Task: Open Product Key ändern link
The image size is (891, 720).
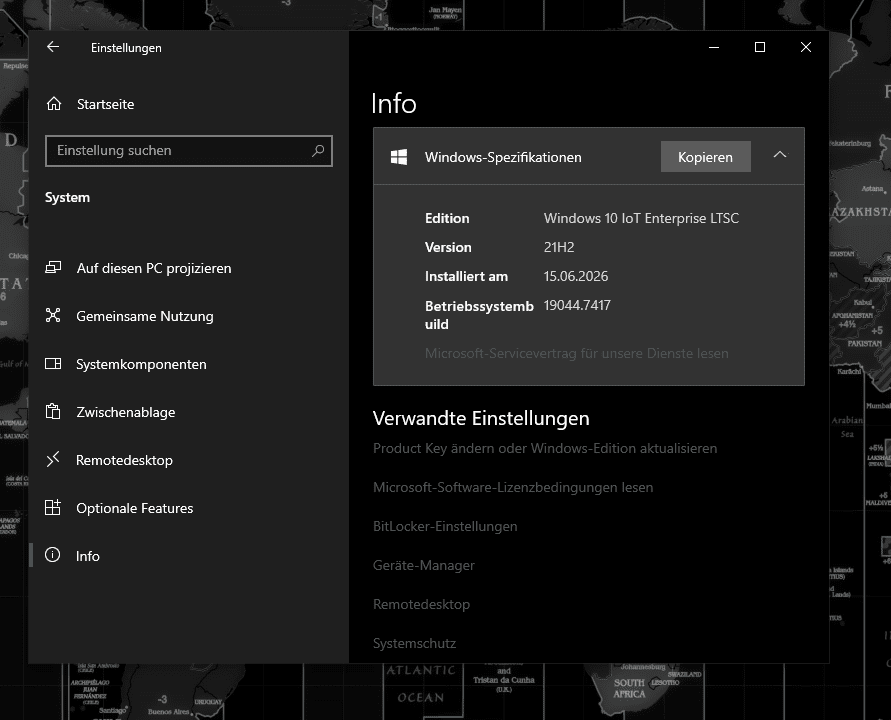Action: 544,448
